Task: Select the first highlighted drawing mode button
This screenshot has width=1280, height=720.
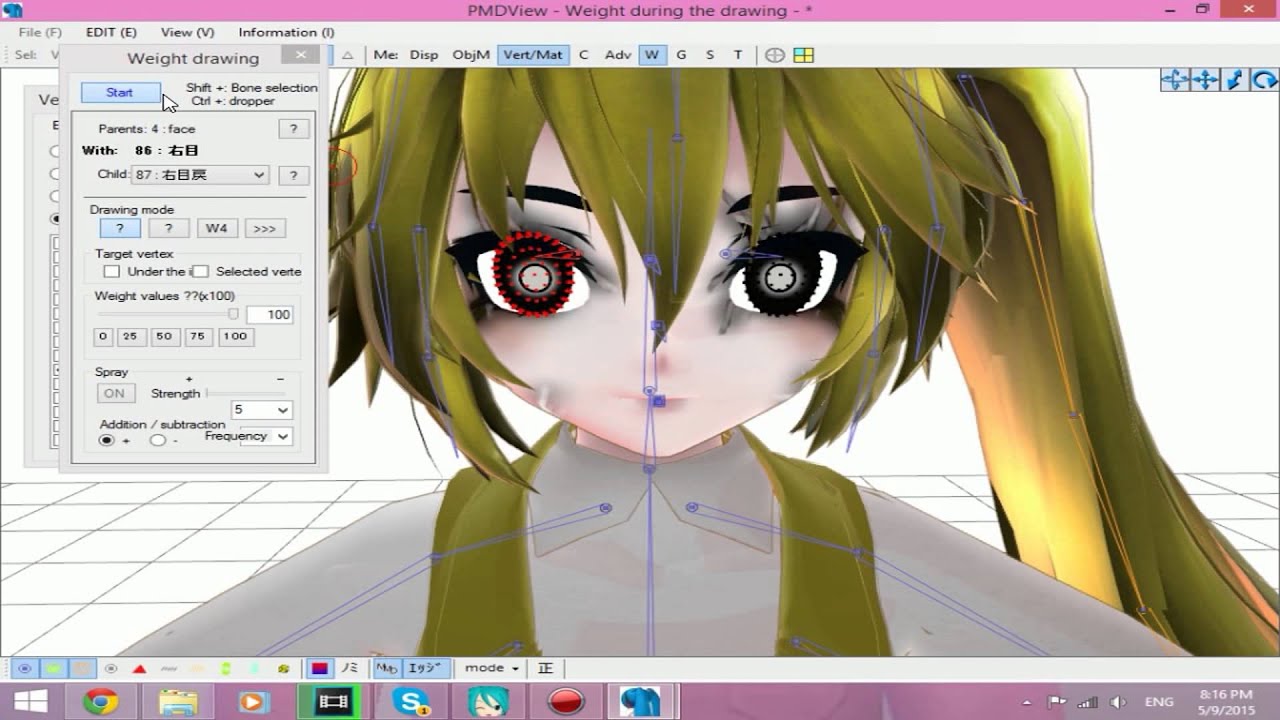Action: [120, 228]
